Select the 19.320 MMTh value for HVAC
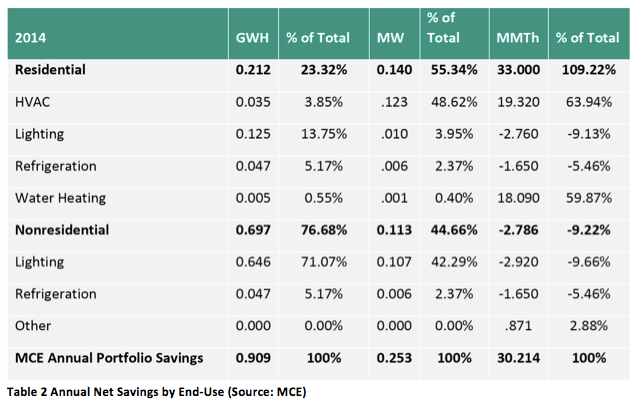Screen dimensions: 644x404 (x=519, y=102)
